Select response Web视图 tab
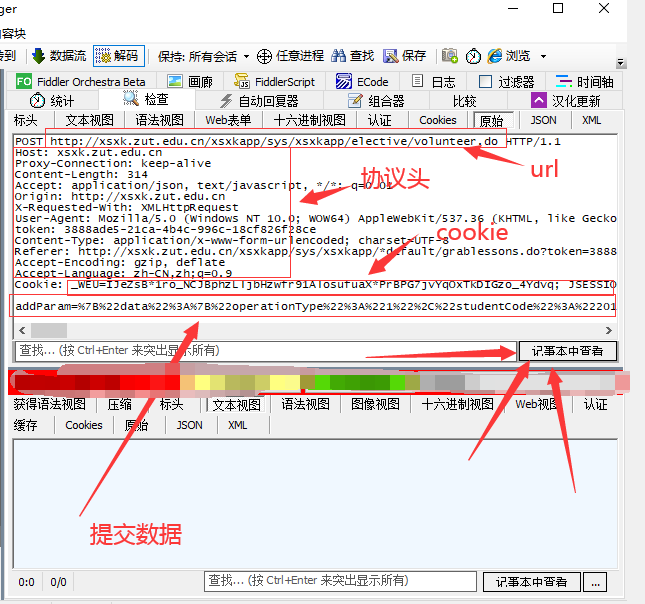 (536, 404)
